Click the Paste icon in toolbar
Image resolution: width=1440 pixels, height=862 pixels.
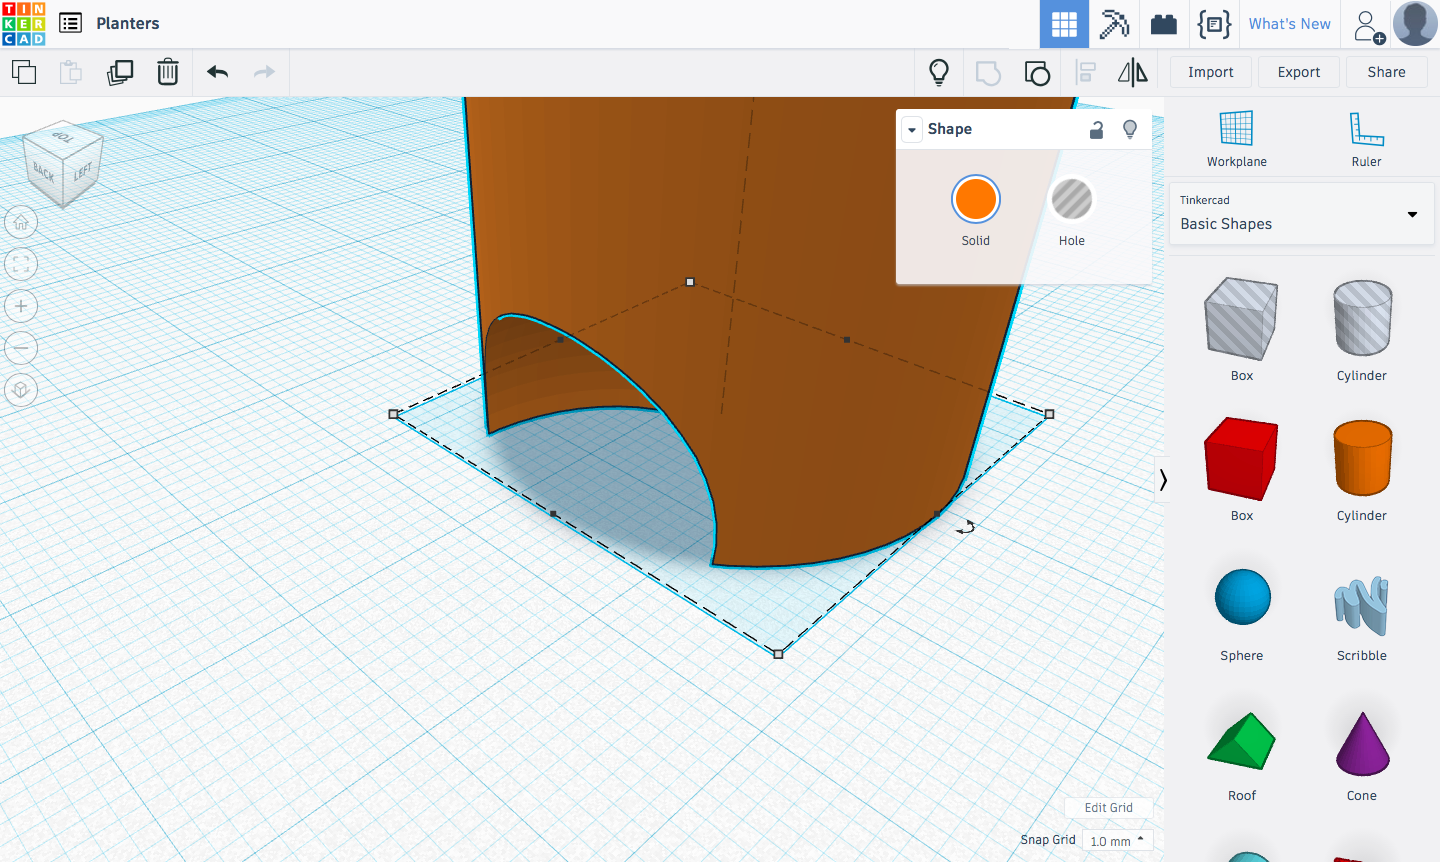71,72
